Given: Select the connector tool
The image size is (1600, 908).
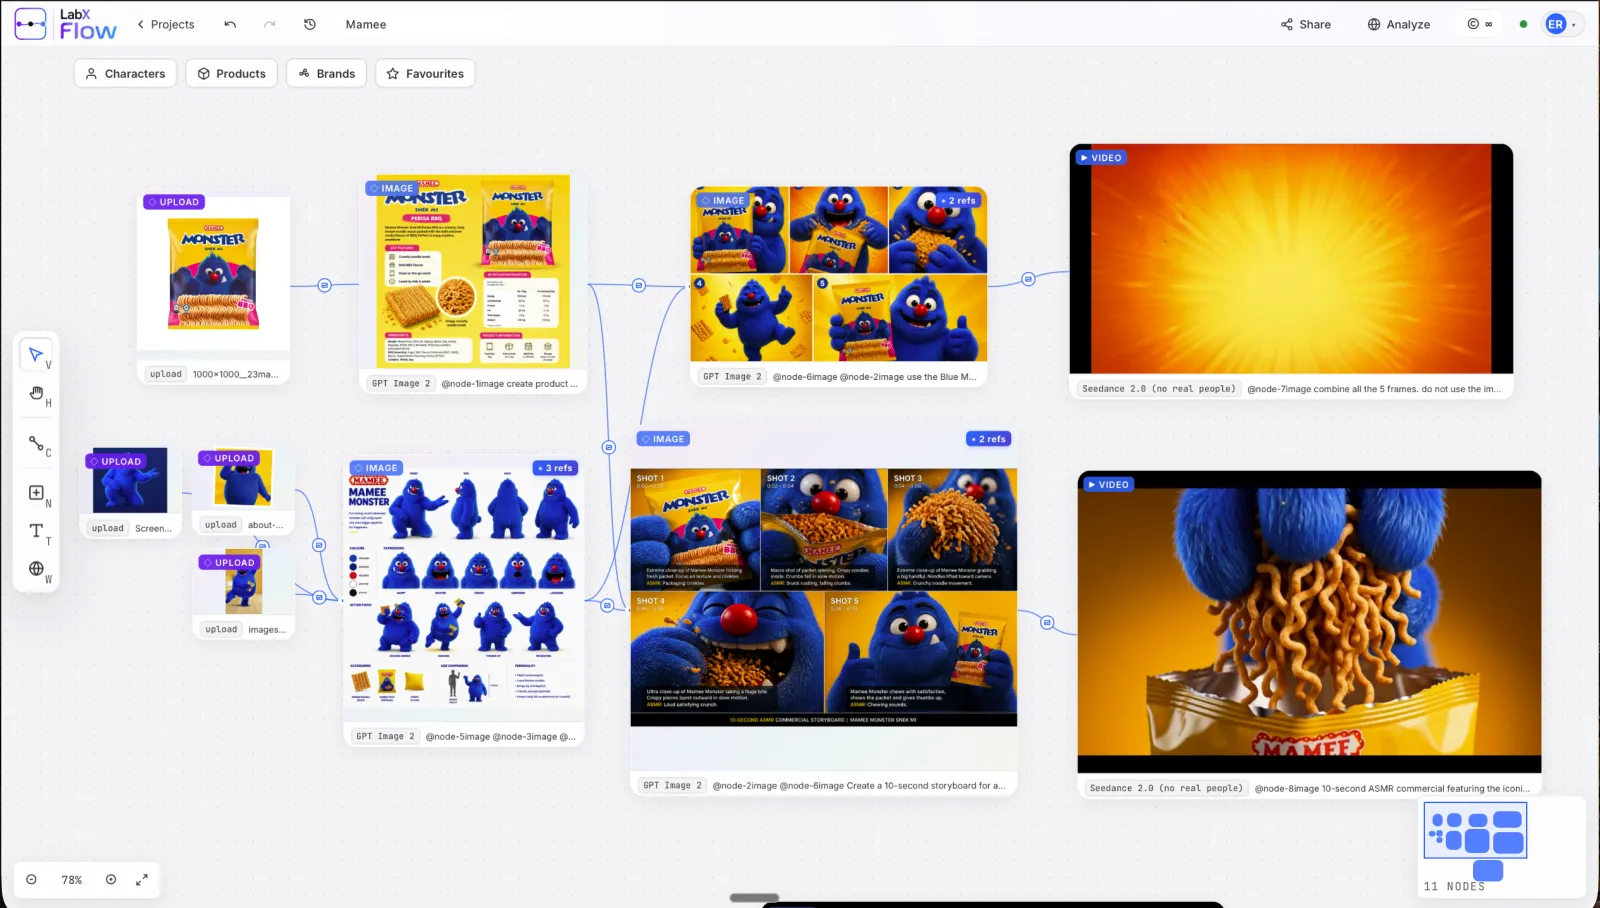Looking at the screenshot, I should point(36,443).
